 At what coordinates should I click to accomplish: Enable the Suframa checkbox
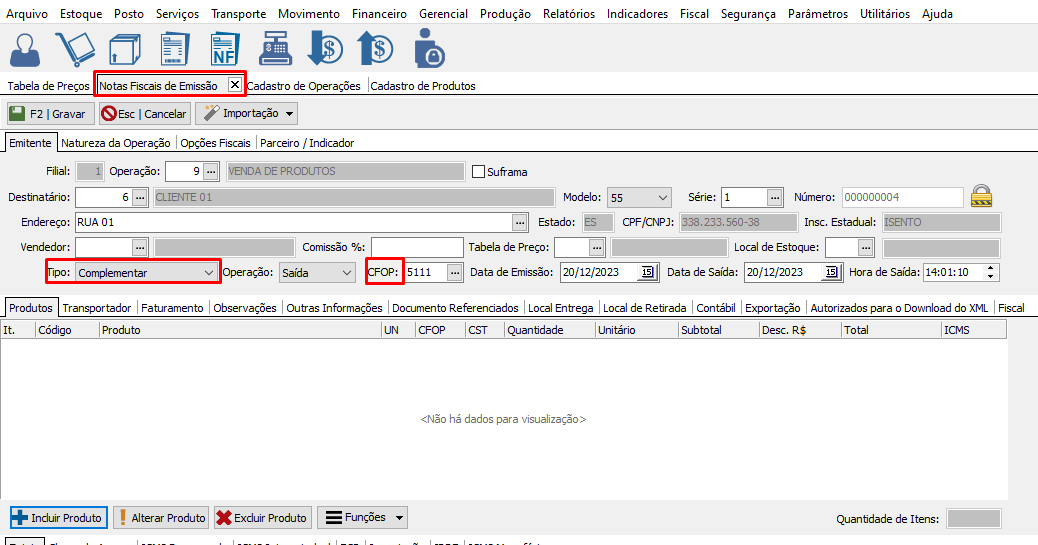478,171
